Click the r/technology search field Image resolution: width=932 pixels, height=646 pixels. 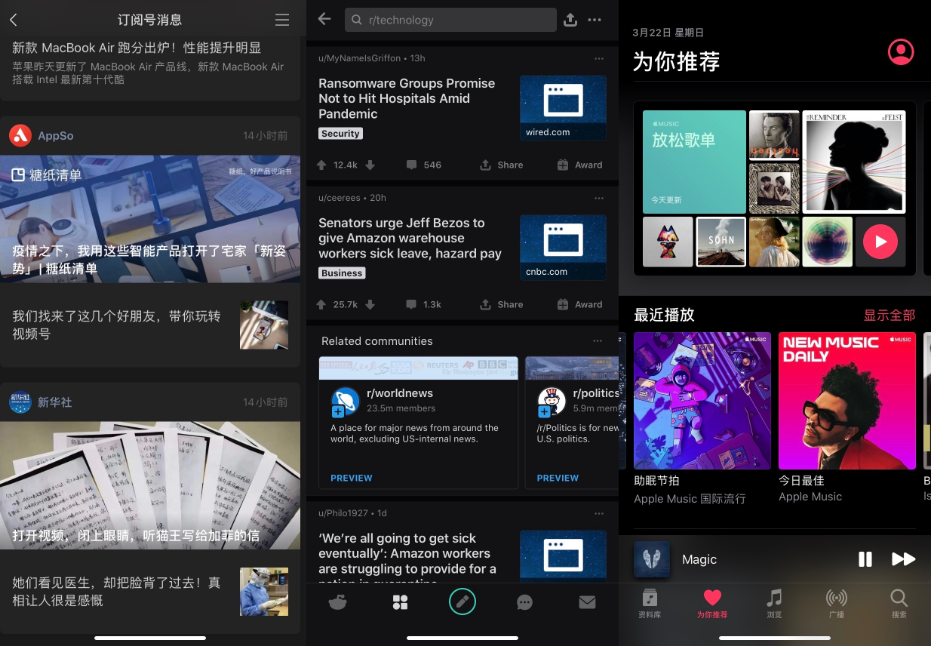click(x=451, y=20)
